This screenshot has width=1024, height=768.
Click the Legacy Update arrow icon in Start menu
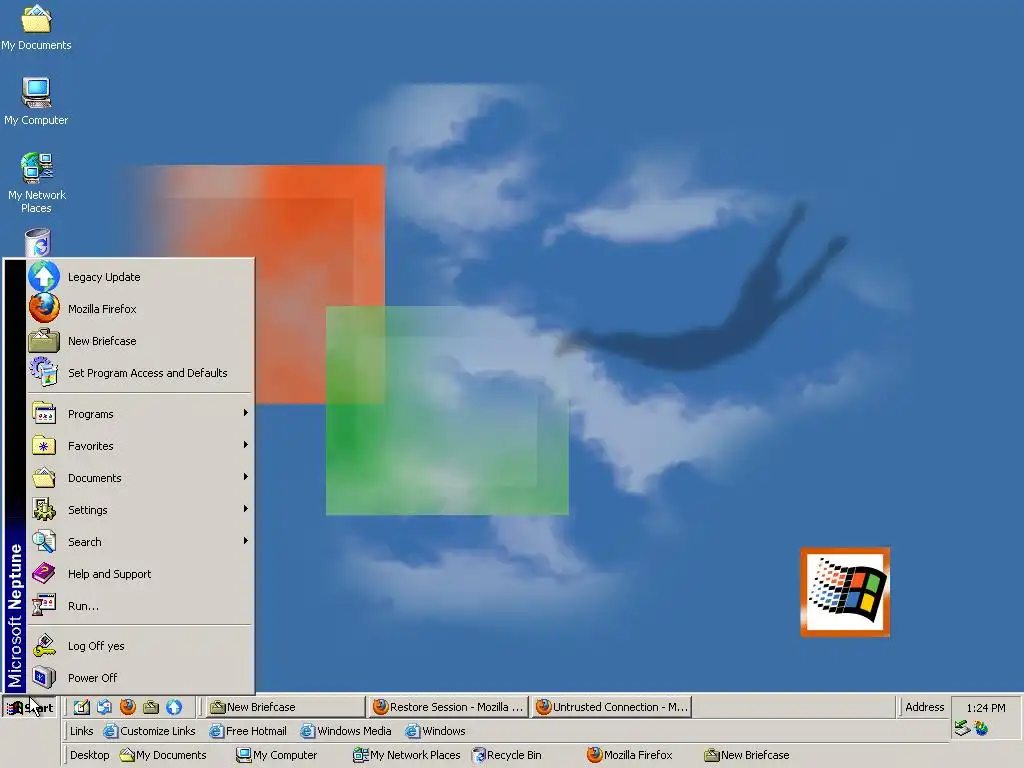[44, 276]
